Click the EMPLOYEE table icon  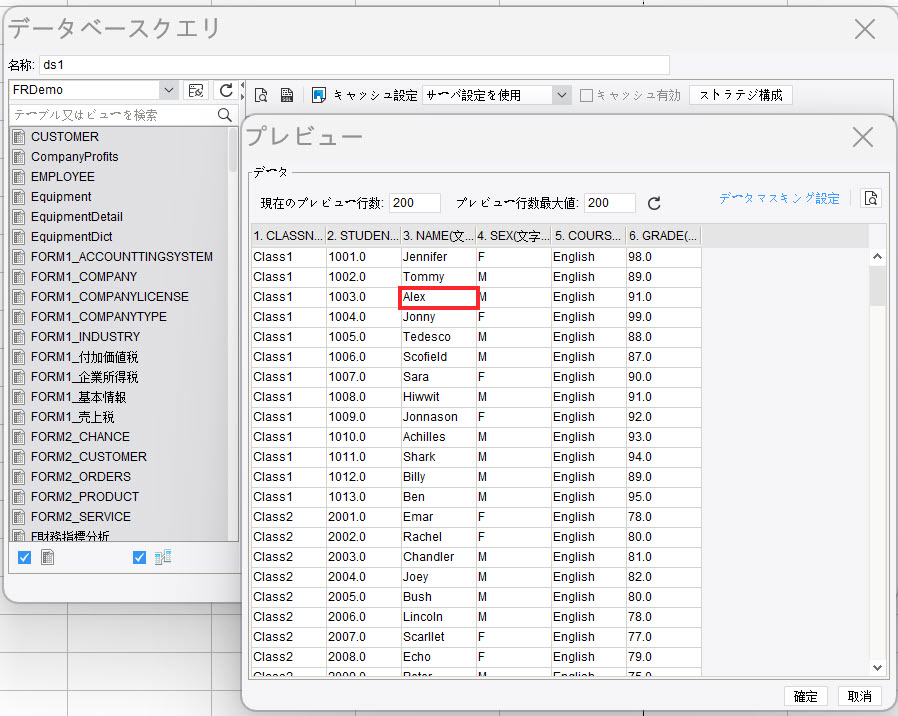tap(19, 177)
